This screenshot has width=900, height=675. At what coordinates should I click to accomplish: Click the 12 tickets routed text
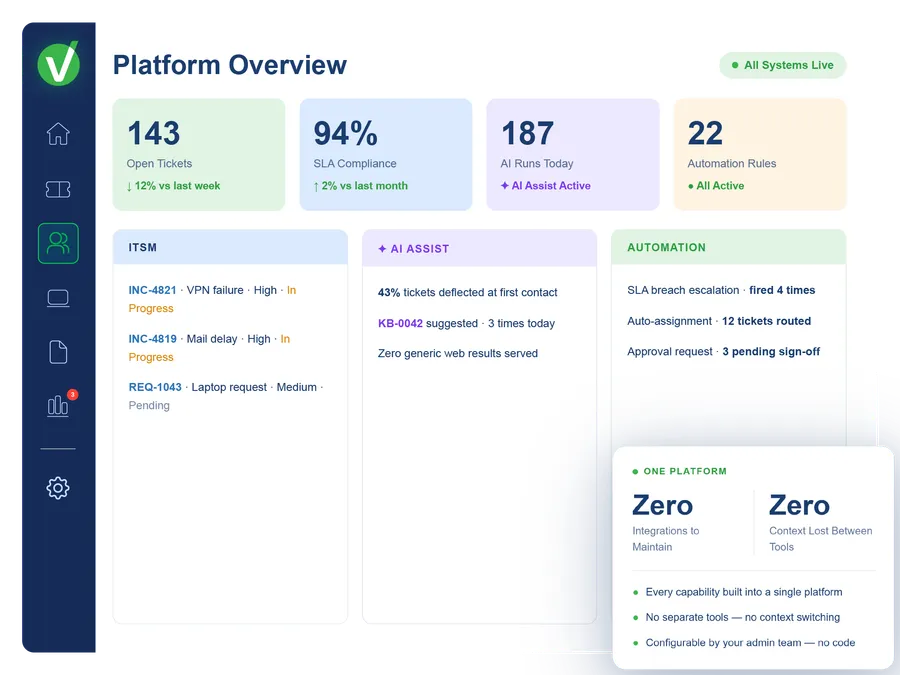click(x=766, y=321)
